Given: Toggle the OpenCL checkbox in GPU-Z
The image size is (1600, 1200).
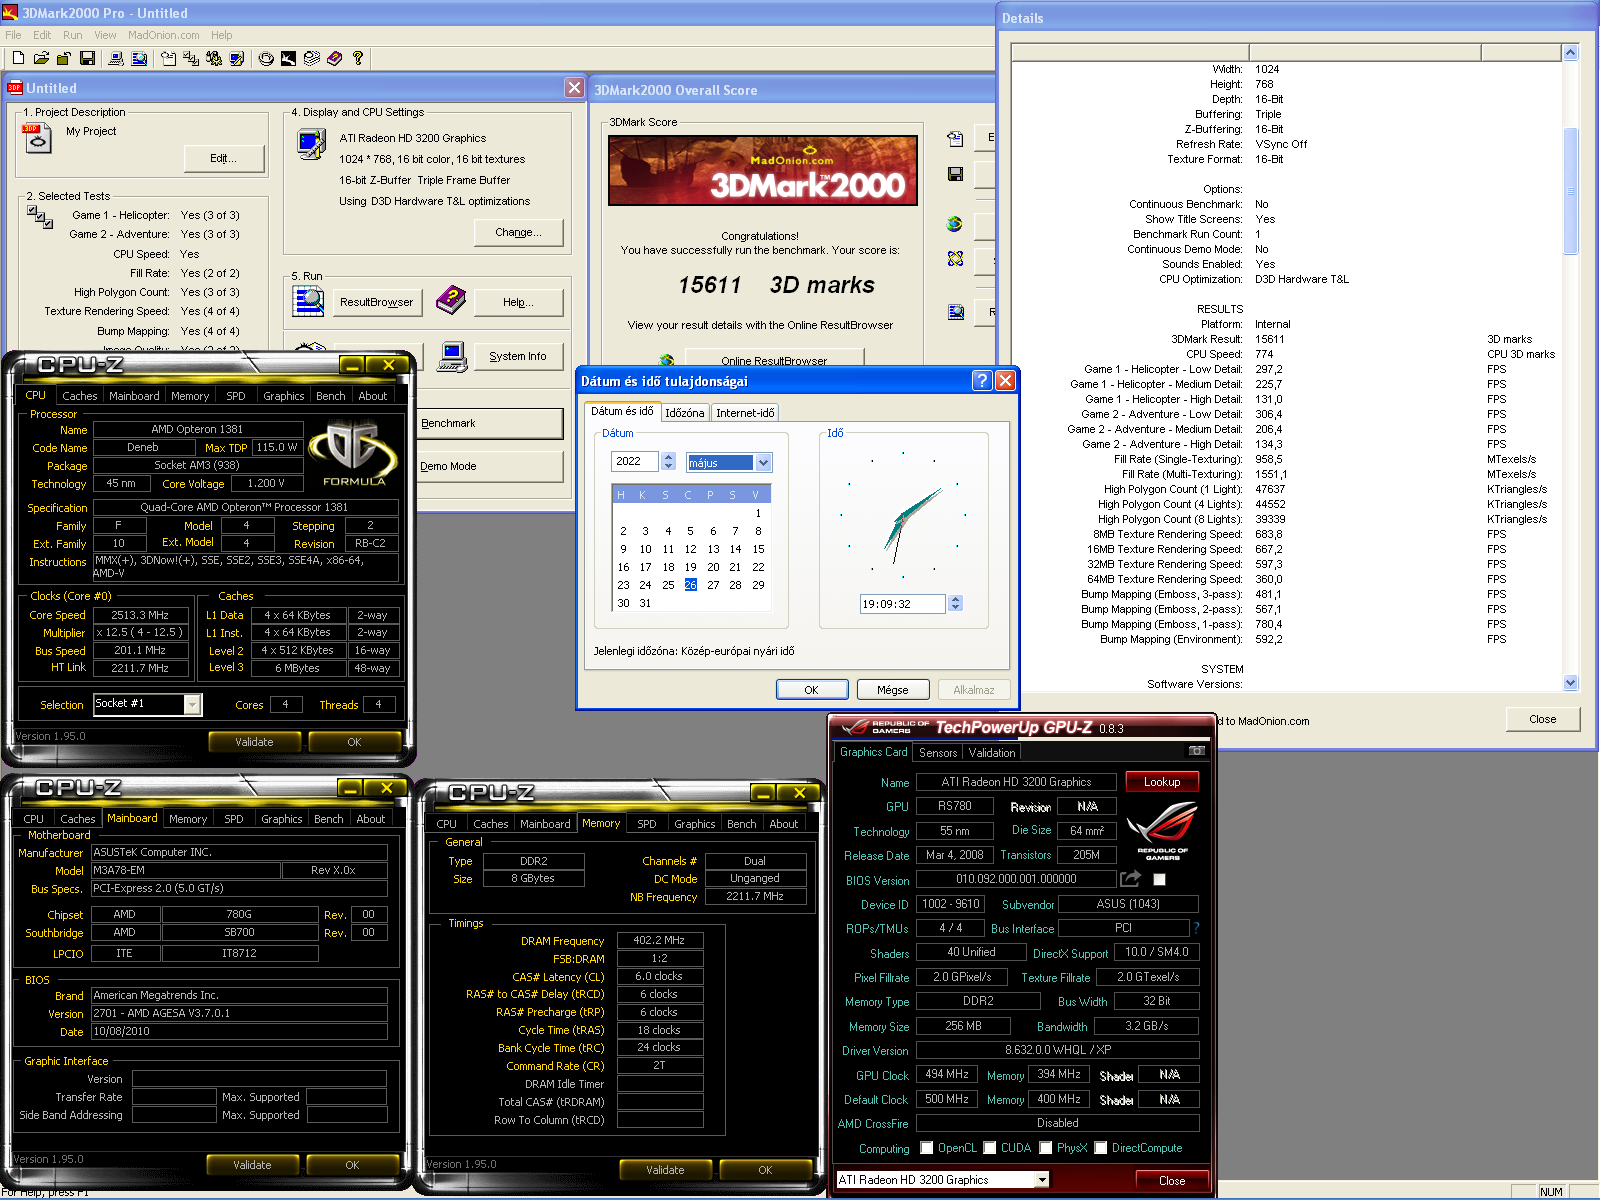Looking at the screenshot, I should coord(927,1148).
